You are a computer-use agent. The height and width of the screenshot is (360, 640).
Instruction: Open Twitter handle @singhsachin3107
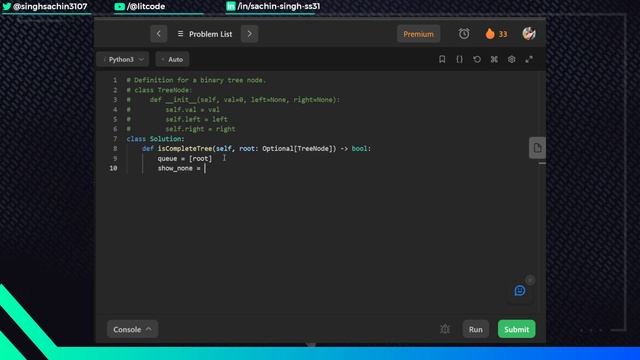tap(45, 7)
